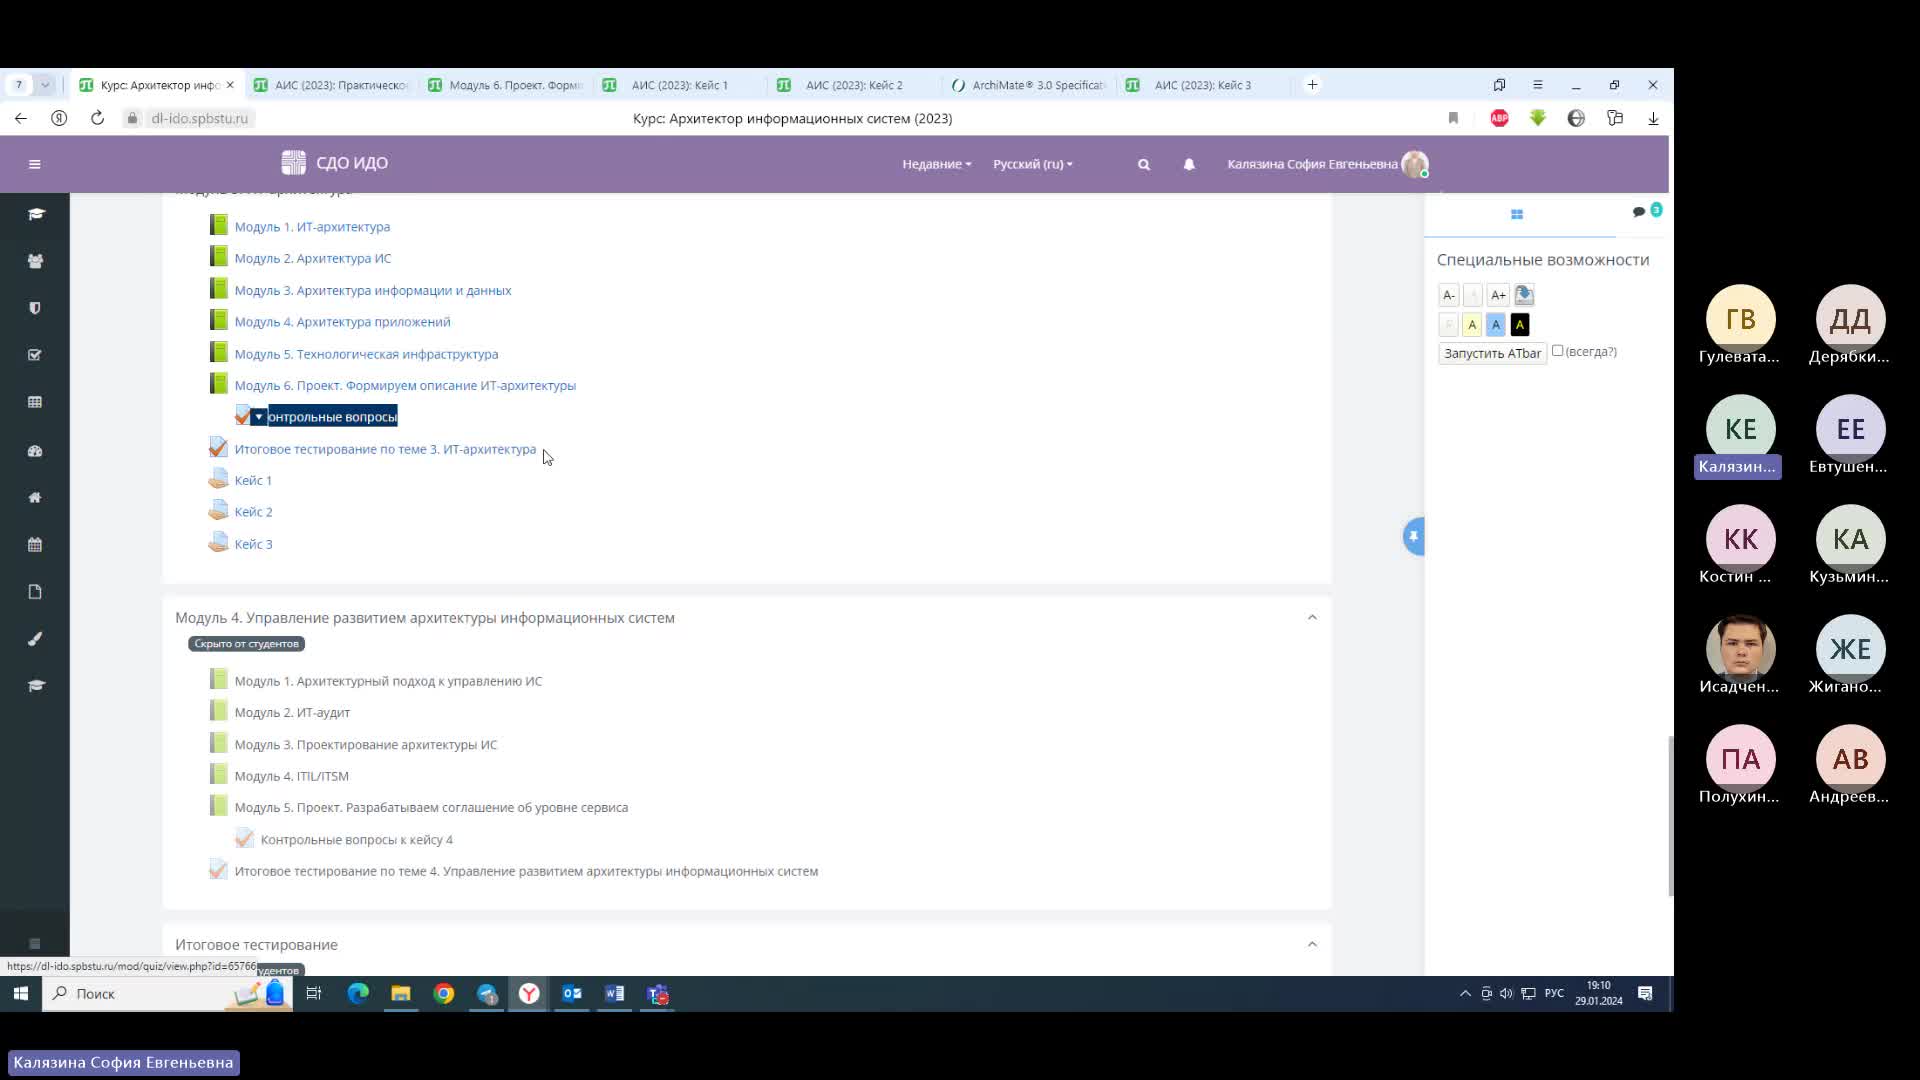
Task: Click the blocks grid icon in right panel
Action: 1517,214
